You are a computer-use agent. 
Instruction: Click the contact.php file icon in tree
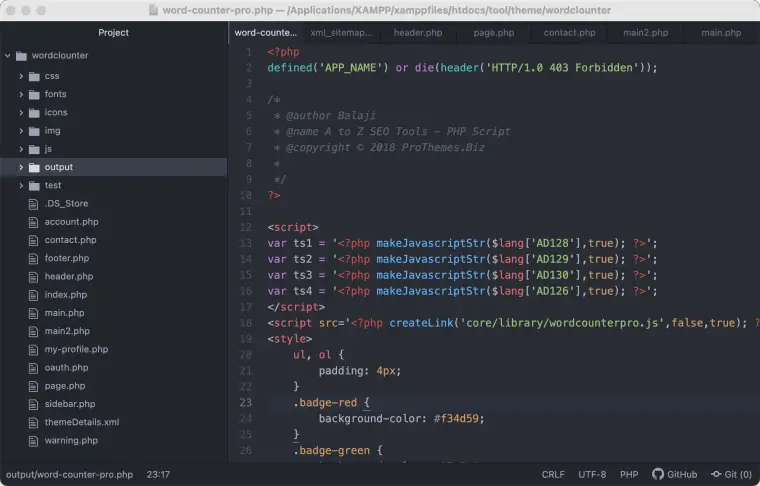point(33,240)
